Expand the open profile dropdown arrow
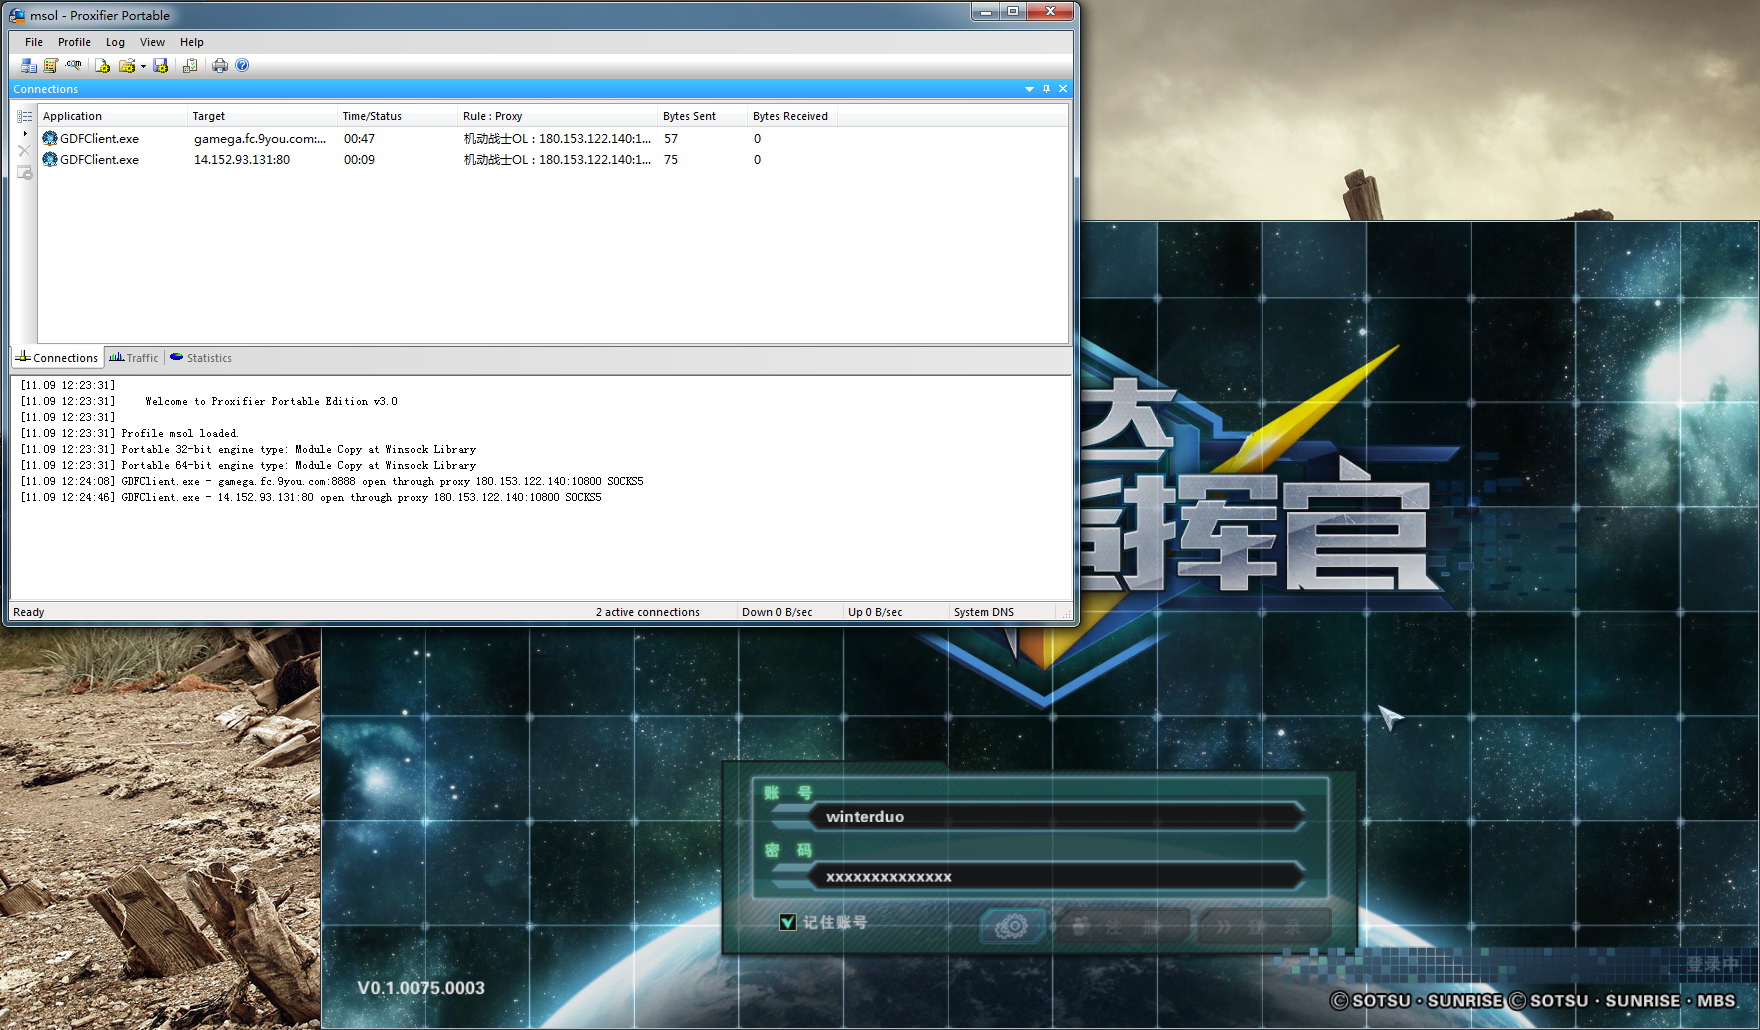Screen dimensions: 1760x1030 point(143,67)
